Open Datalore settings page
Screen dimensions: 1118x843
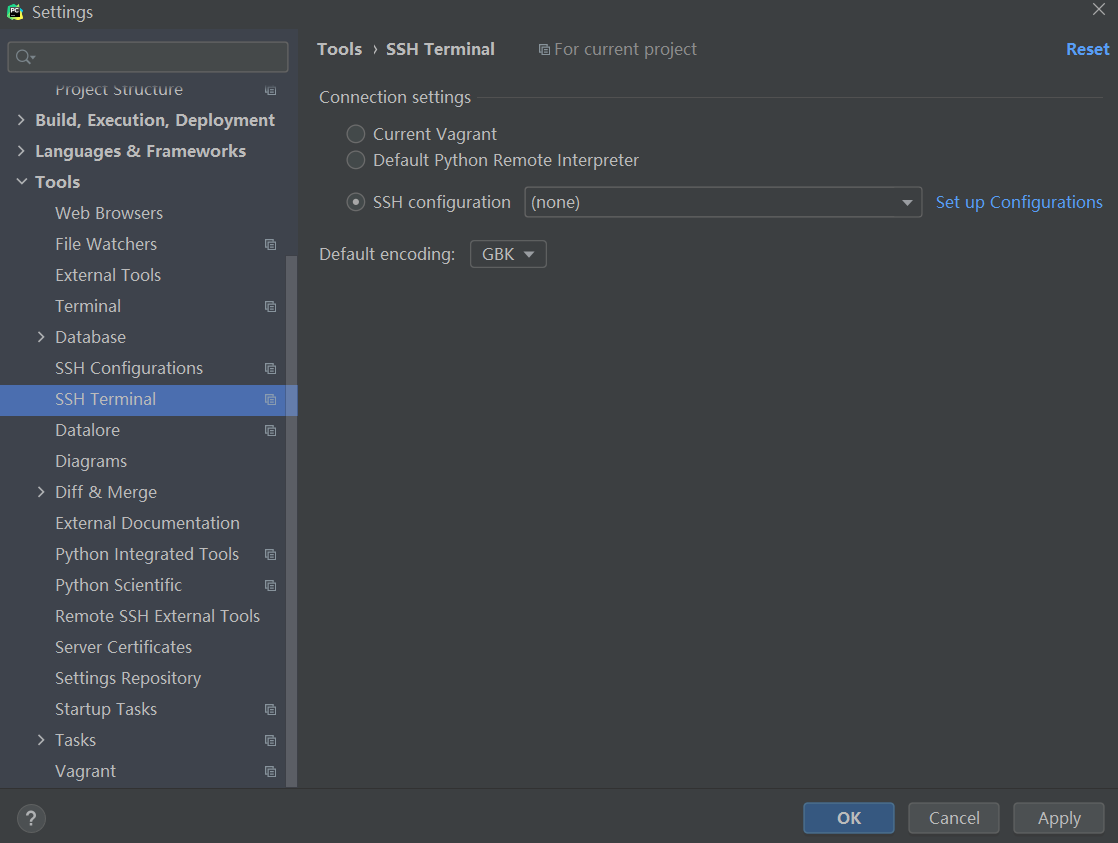click(x=88, y=430)
